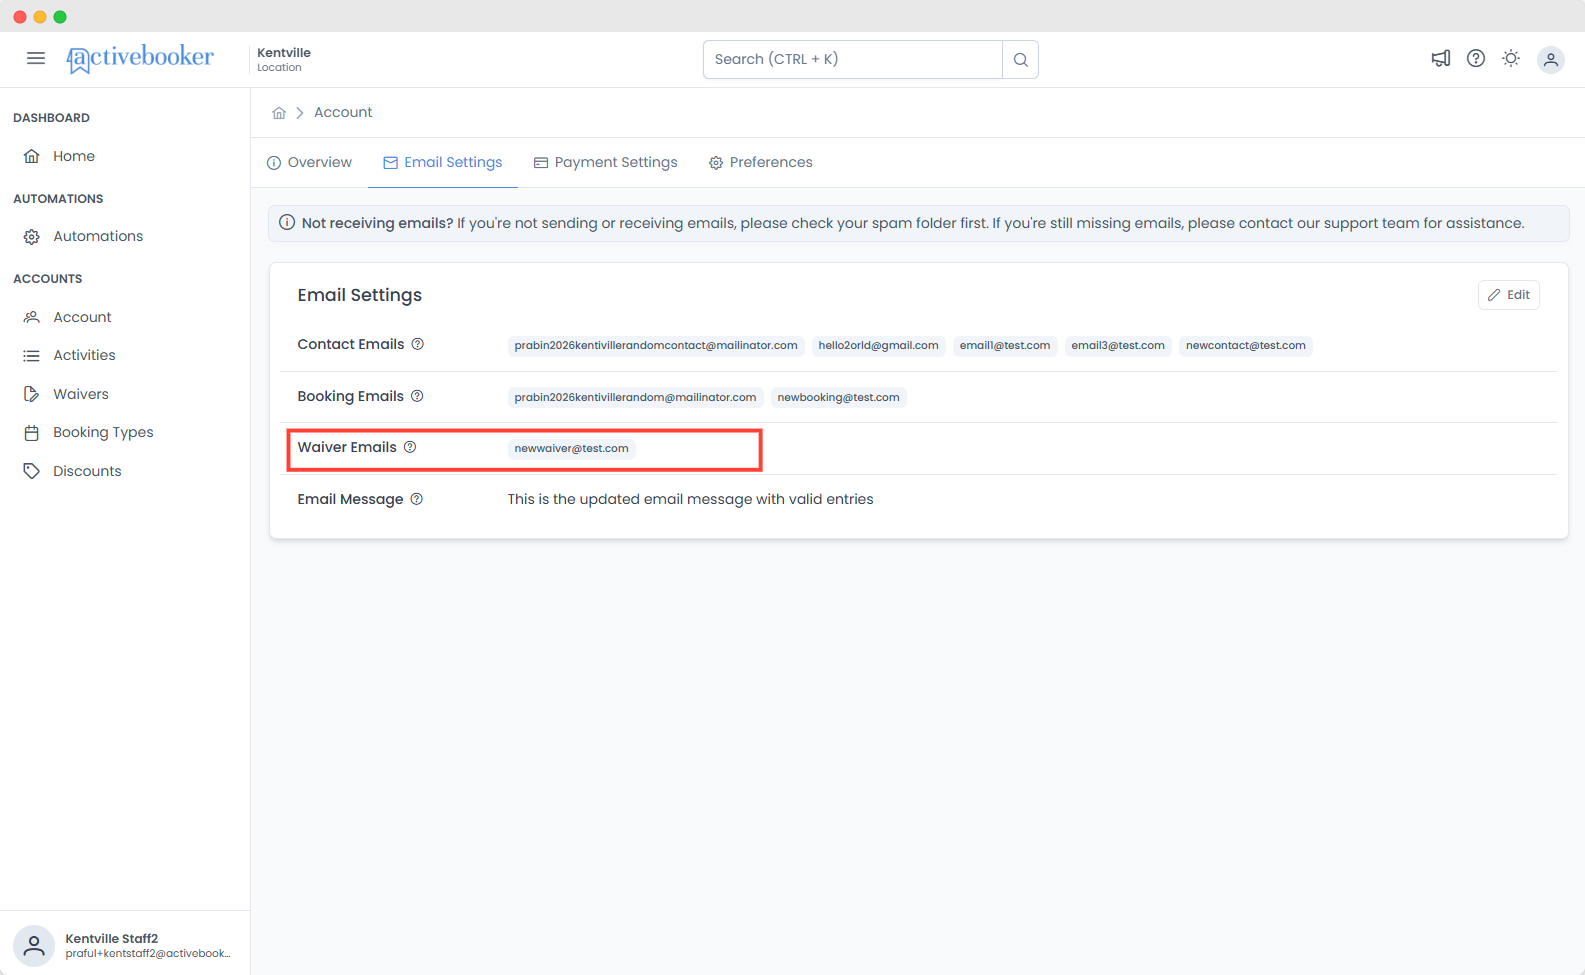The height and width of the screenshot is (975, 1585).
Task: Go to Home in sidebar
Action: pyautogui.click(x=74, y=156)
